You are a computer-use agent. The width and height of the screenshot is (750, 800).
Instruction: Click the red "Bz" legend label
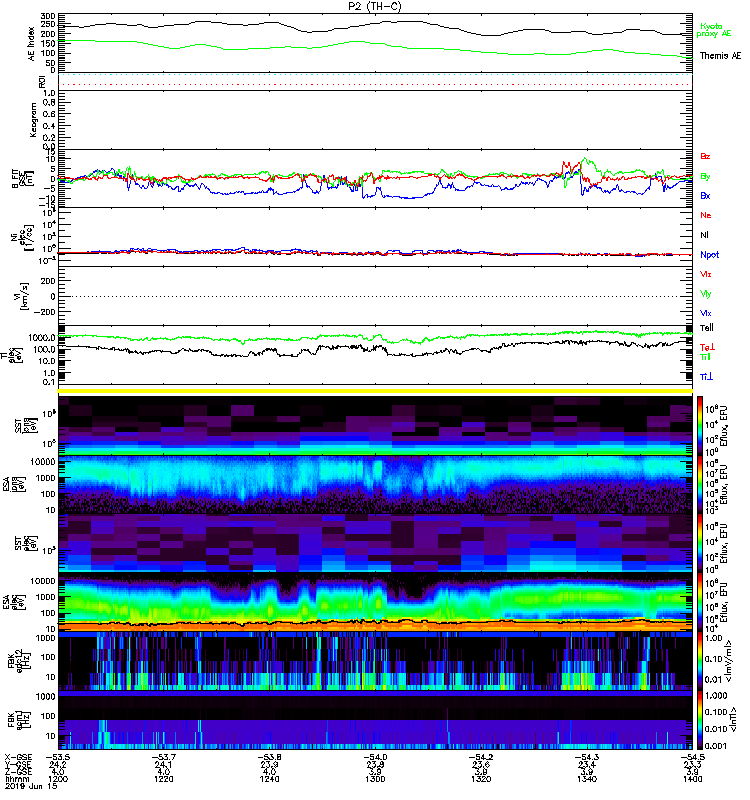[705, 156]
